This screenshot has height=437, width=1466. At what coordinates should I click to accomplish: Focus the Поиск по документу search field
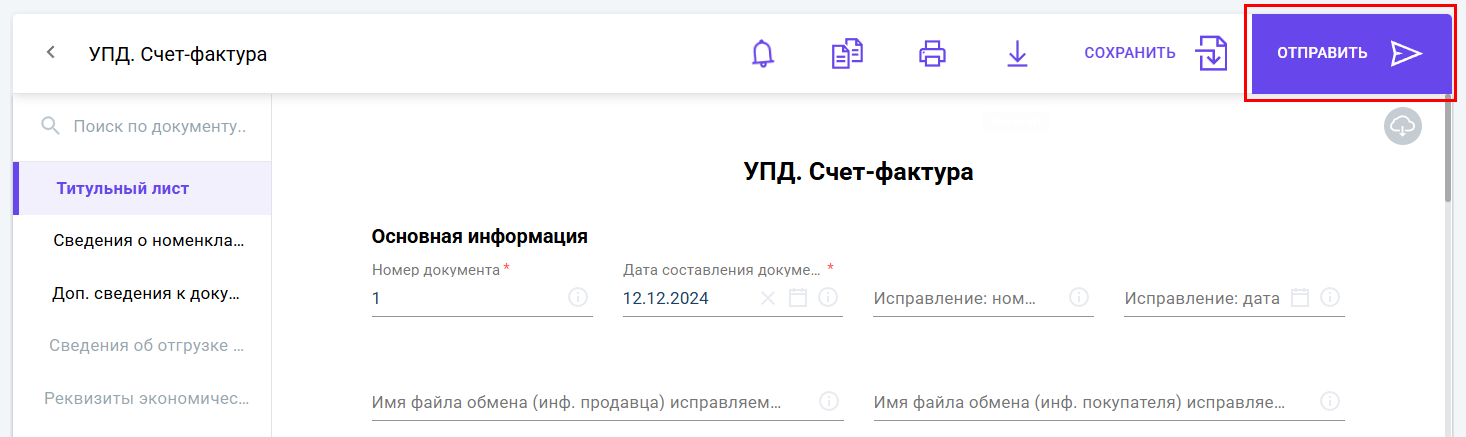159,127
